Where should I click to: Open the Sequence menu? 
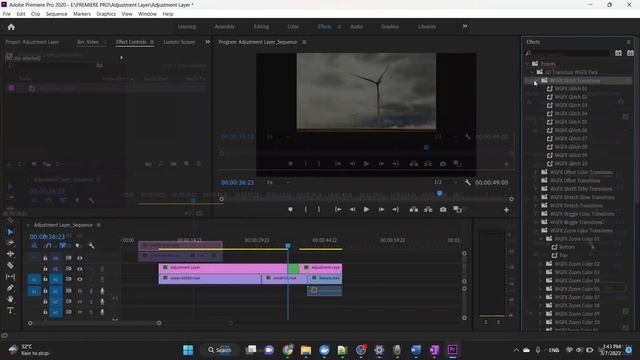(x=56, y=14)
